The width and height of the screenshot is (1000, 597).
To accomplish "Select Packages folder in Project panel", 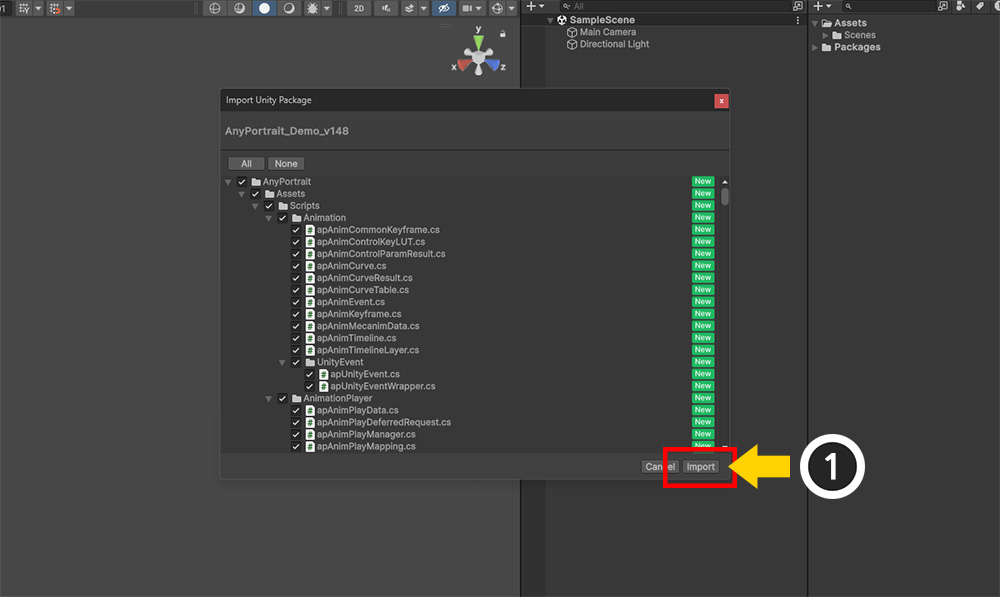I will coord(857,47).
